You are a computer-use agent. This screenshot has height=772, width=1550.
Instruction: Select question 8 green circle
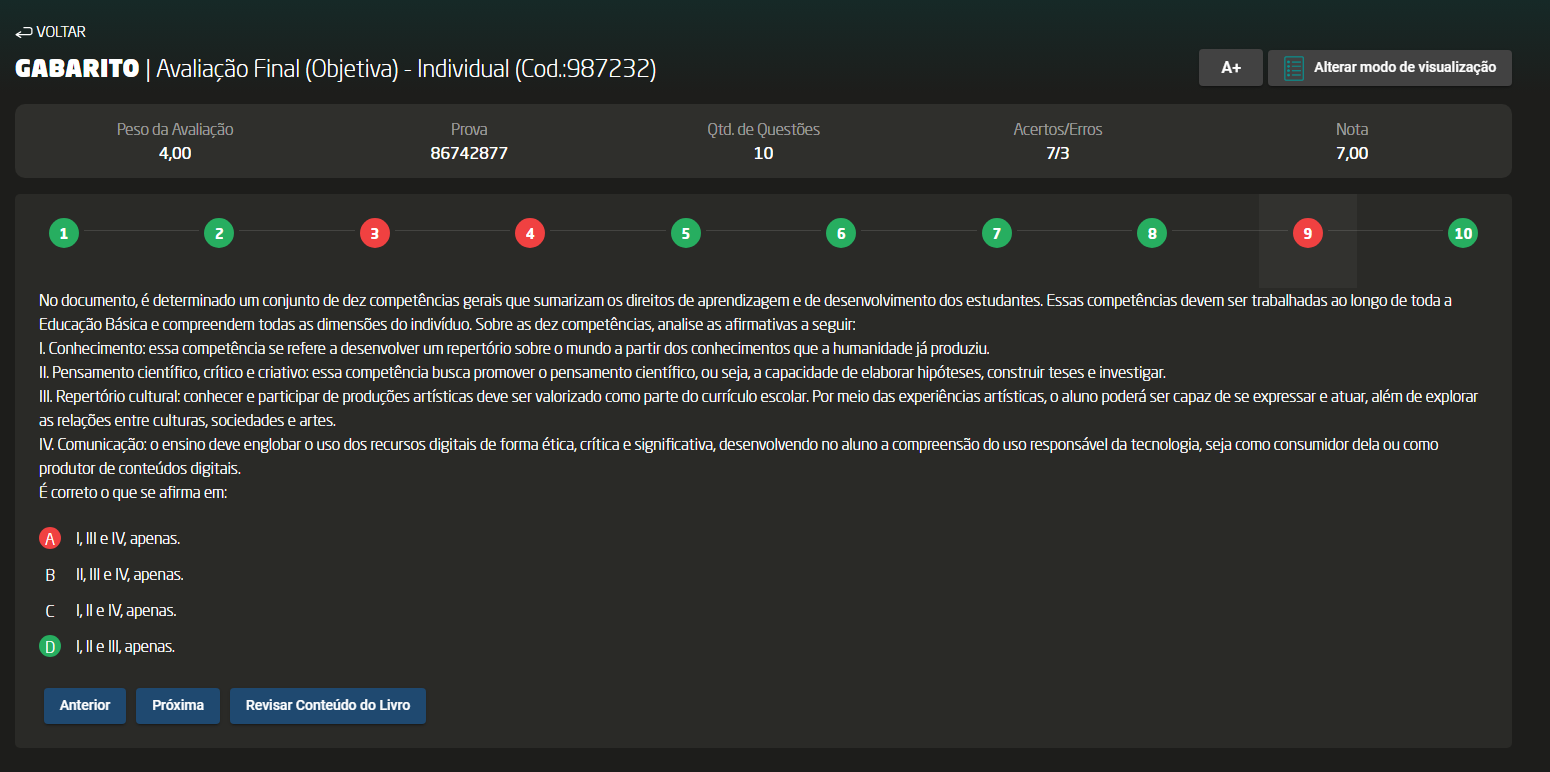coord(1152,234)
